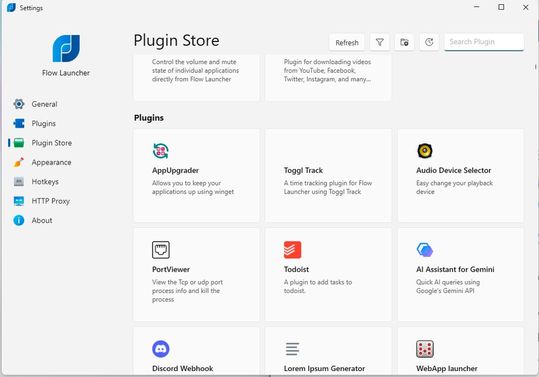Click the Discord Webhook title
This screenshot has height=377, width=539.
pyautogui.click(x=183, y=368)
